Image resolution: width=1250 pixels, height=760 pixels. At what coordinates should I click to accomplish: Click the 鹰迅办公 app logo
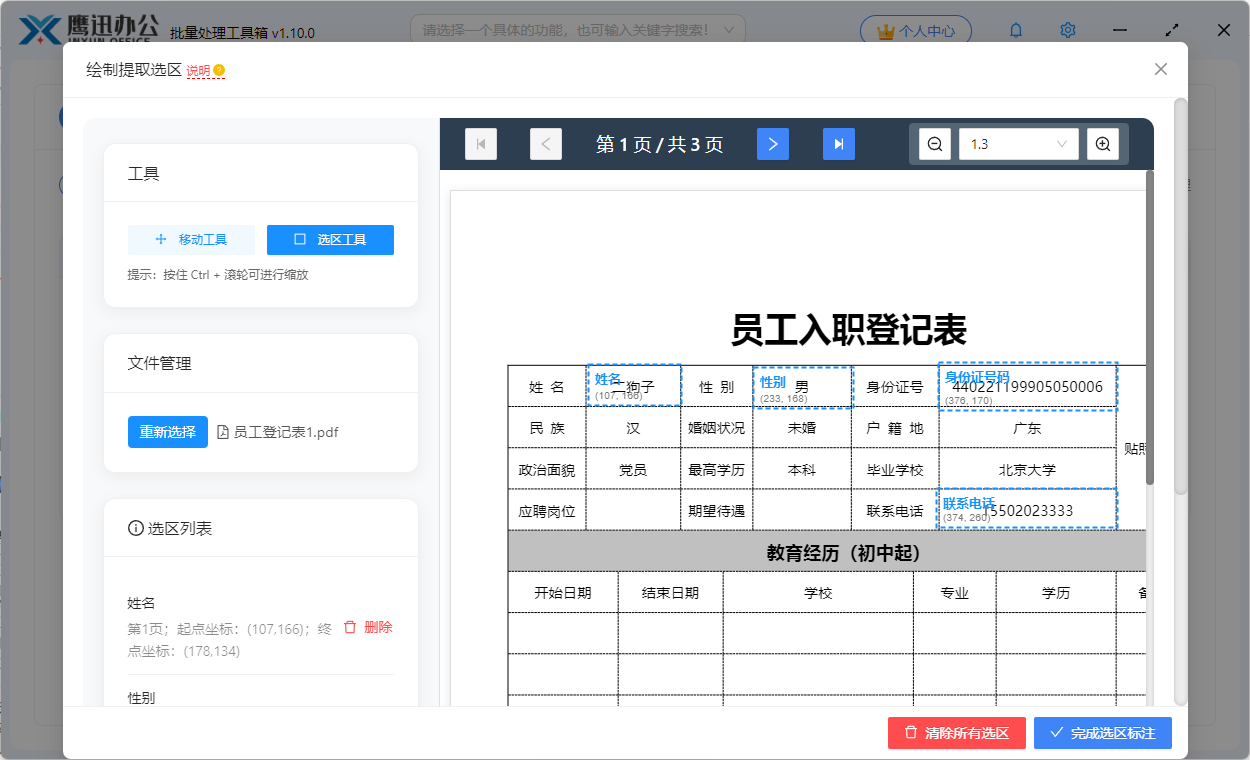[x=88, y=29]
